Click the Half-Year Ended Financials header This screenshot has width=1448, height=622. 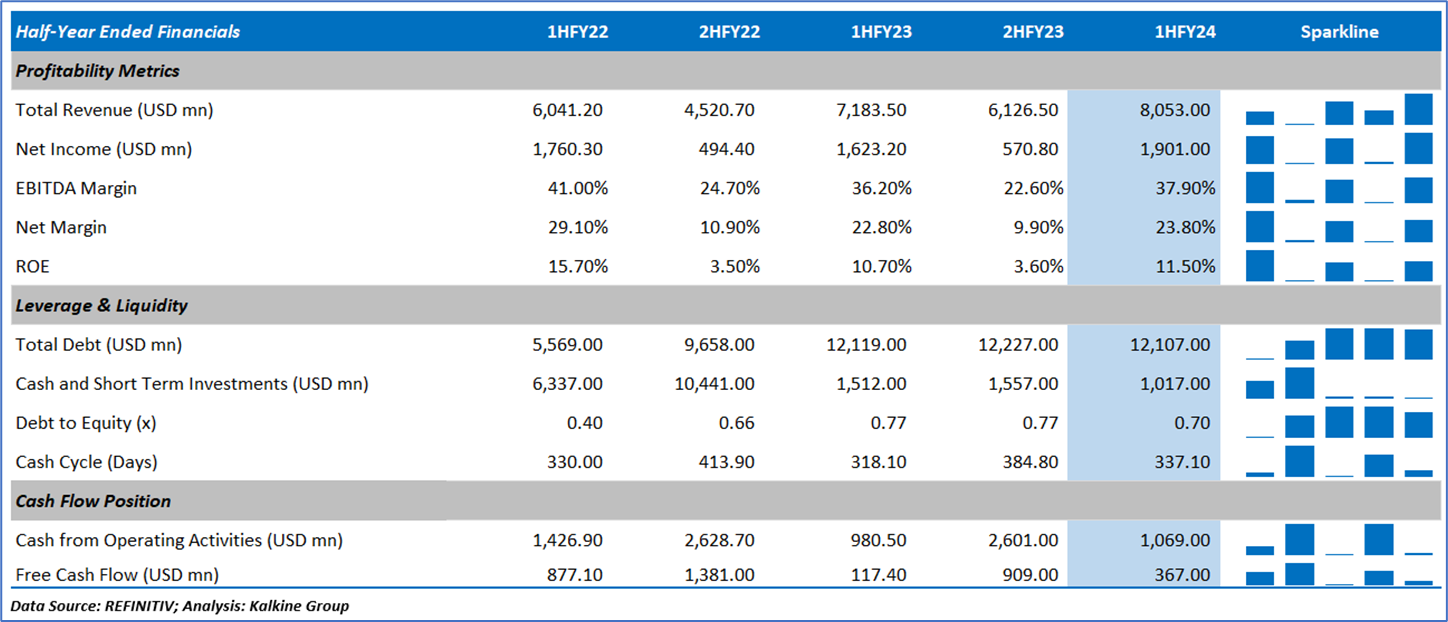tap(128, 32)
